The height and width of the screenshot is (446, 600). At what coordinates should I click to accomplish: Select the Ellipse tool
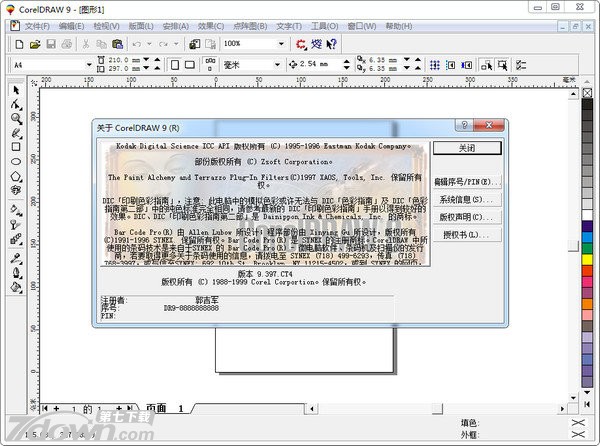pos(16,161)
